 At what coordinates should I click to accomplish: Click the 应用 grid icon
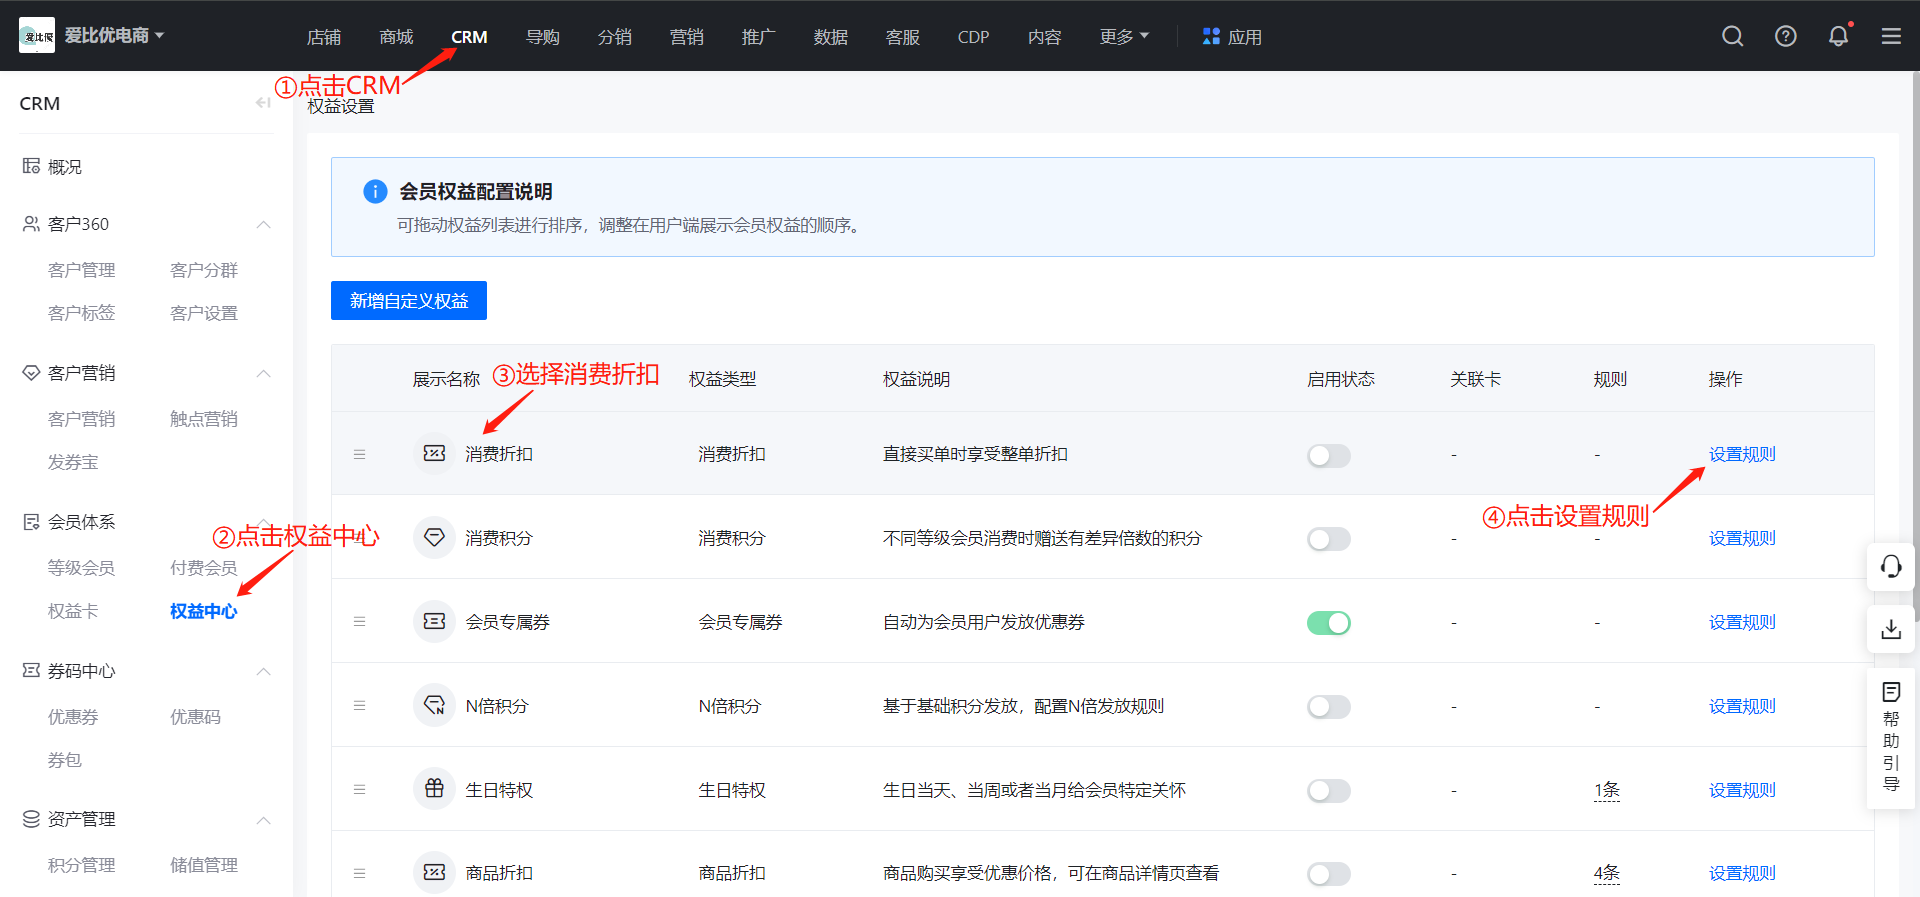point(1211,36)
